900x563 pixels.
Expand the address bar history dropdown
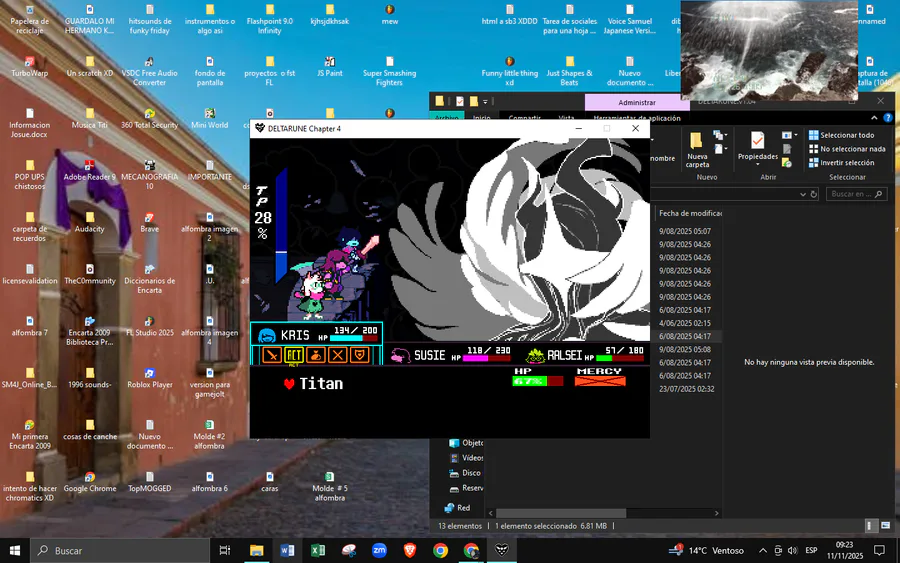(803, 194)
